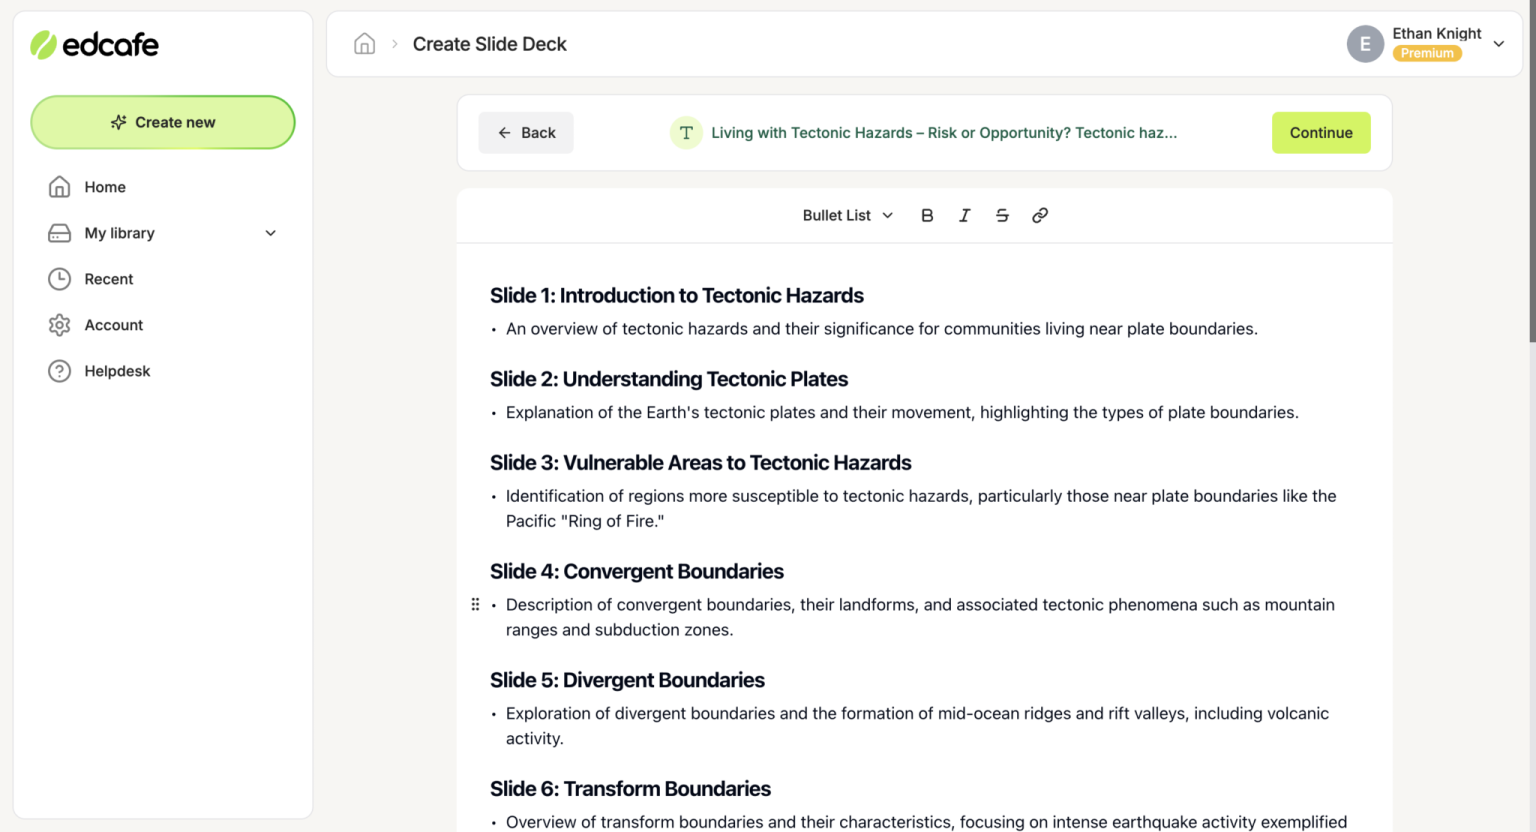Click the edcafe logo
1536x832 pixels.
tap(95, 44)
